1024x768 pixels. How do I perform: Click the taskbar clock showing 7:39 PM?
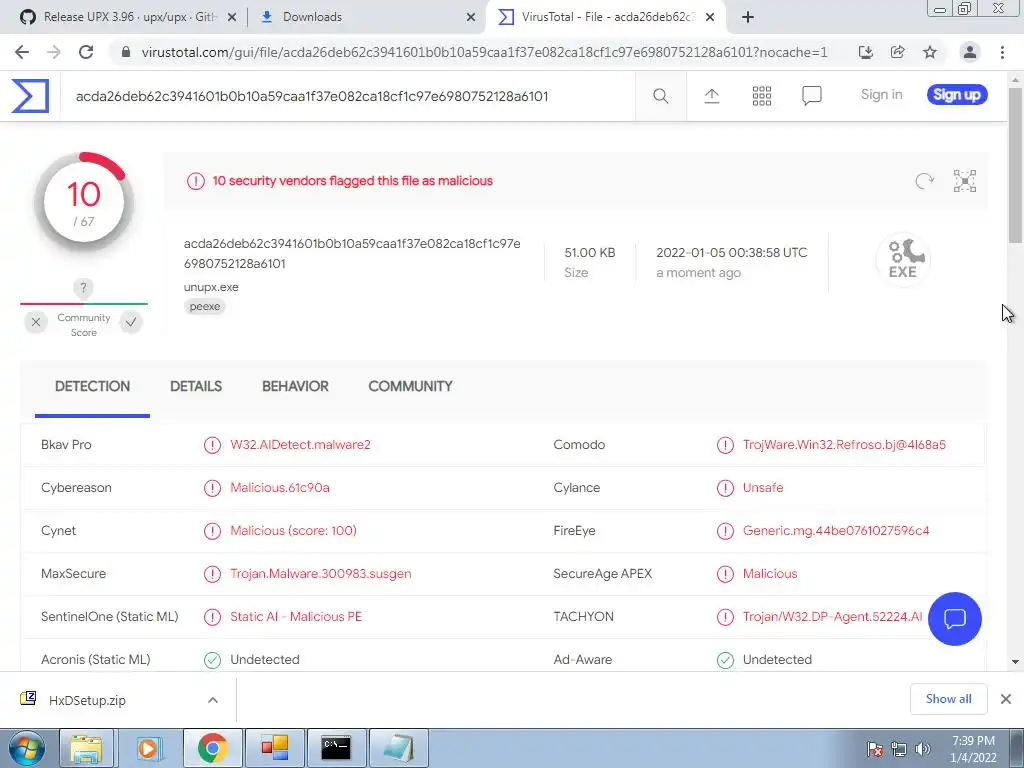click(x=973, y=749)
